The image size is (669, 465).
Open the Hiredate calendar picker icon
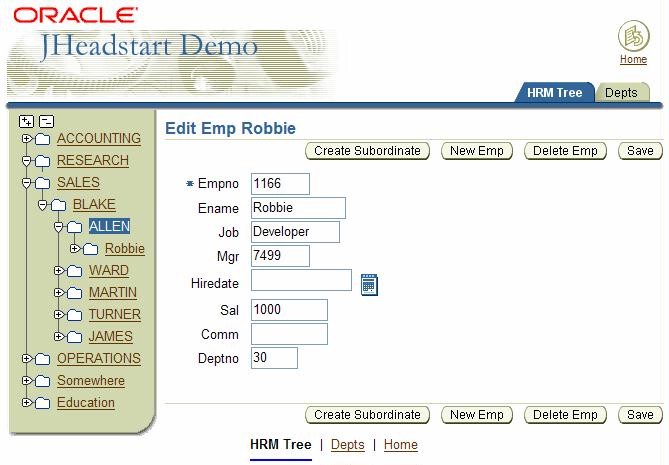(x=369, y=285)
